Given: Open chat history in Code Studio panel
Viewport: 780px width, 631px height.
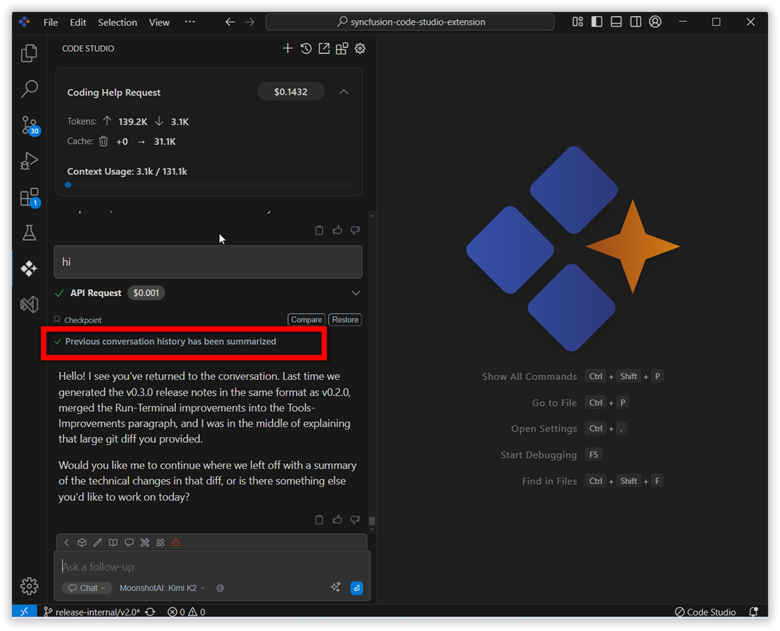Looking at the screenshot, I should 306,48.
